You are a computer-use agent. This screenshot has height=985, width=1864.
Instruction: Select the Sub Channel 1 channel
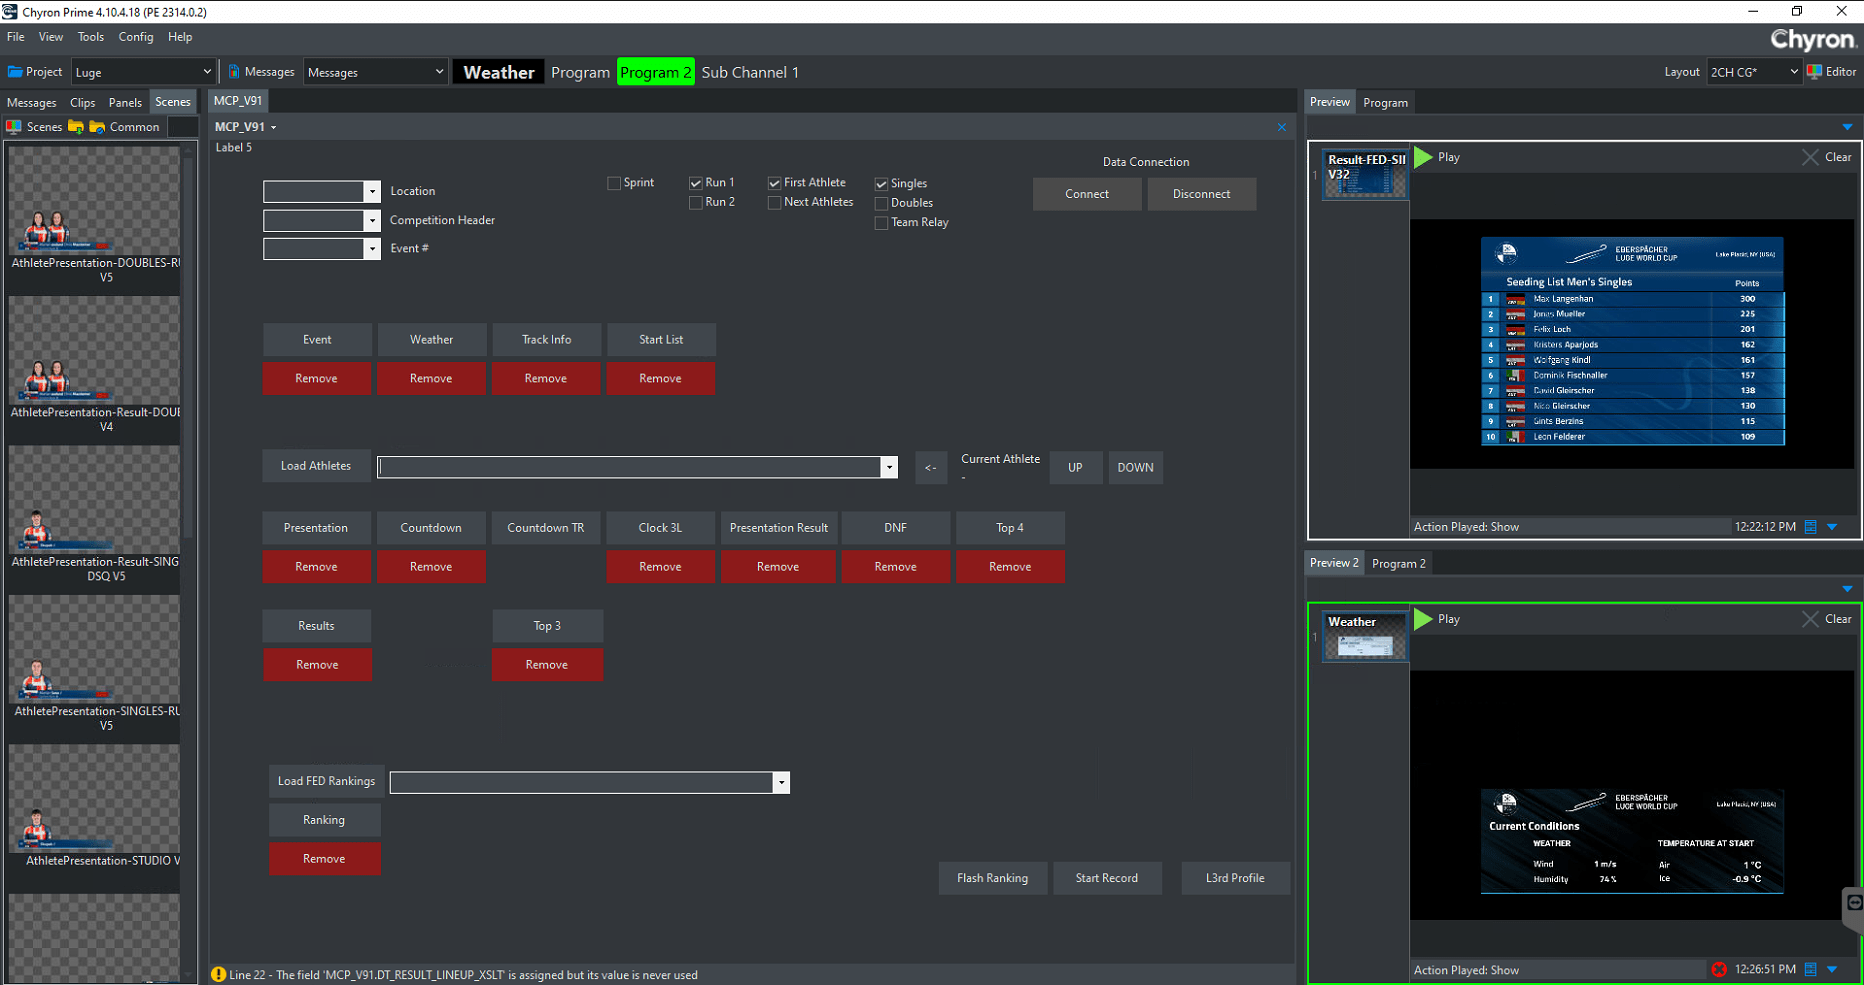coord(750,72)
